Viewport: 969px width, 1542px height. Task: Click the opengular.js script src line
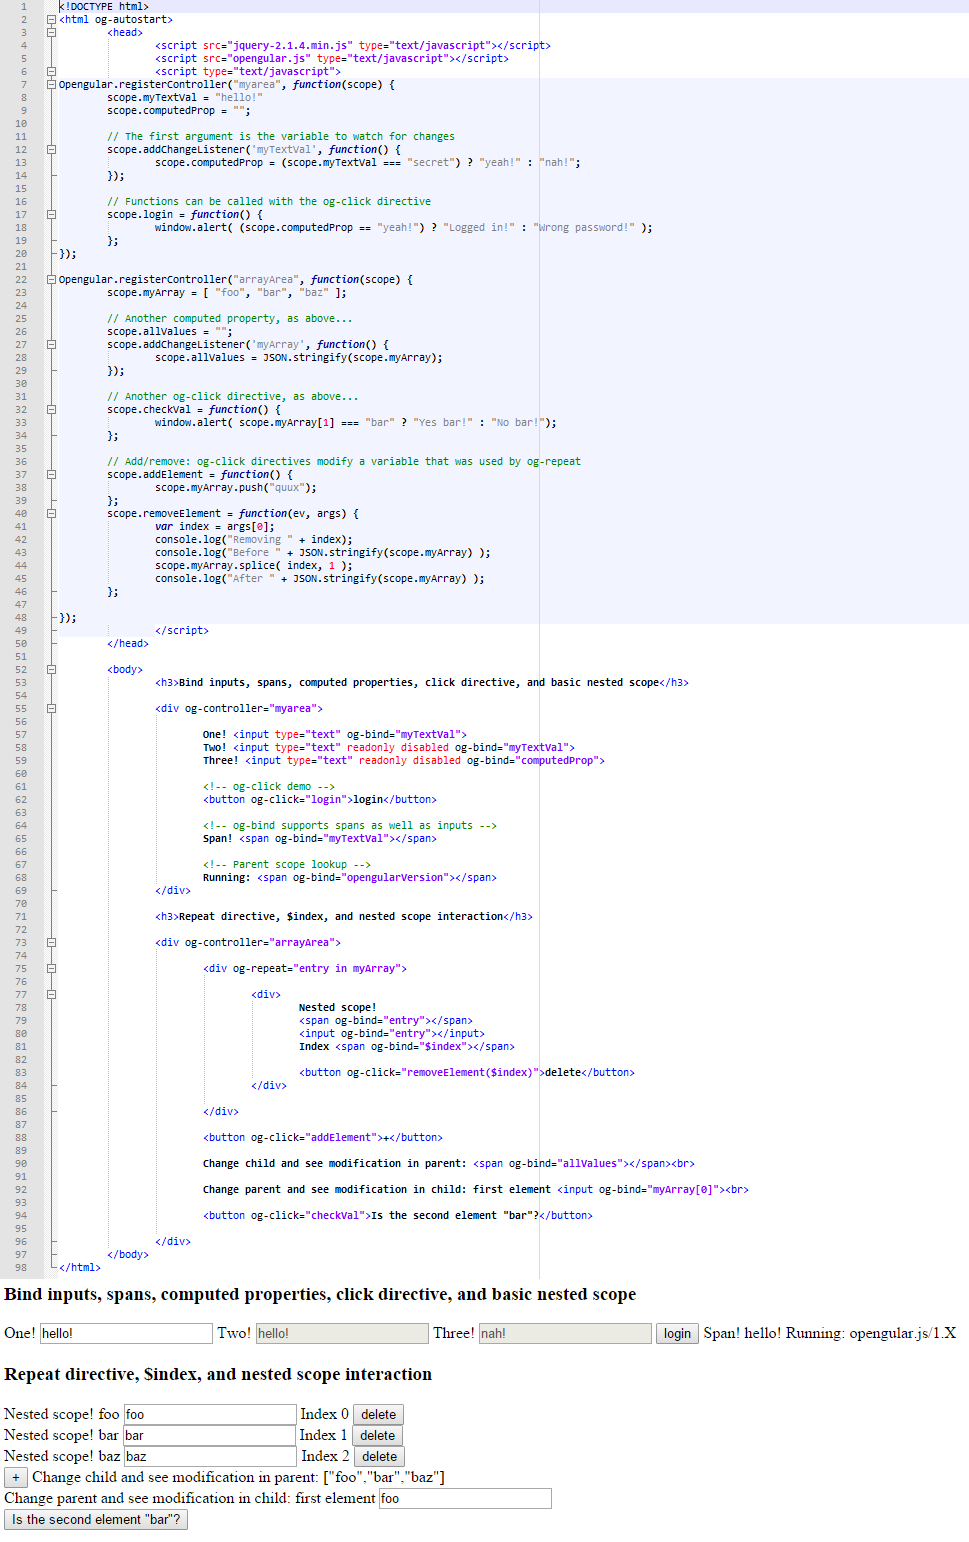click(x=332, y=59)
